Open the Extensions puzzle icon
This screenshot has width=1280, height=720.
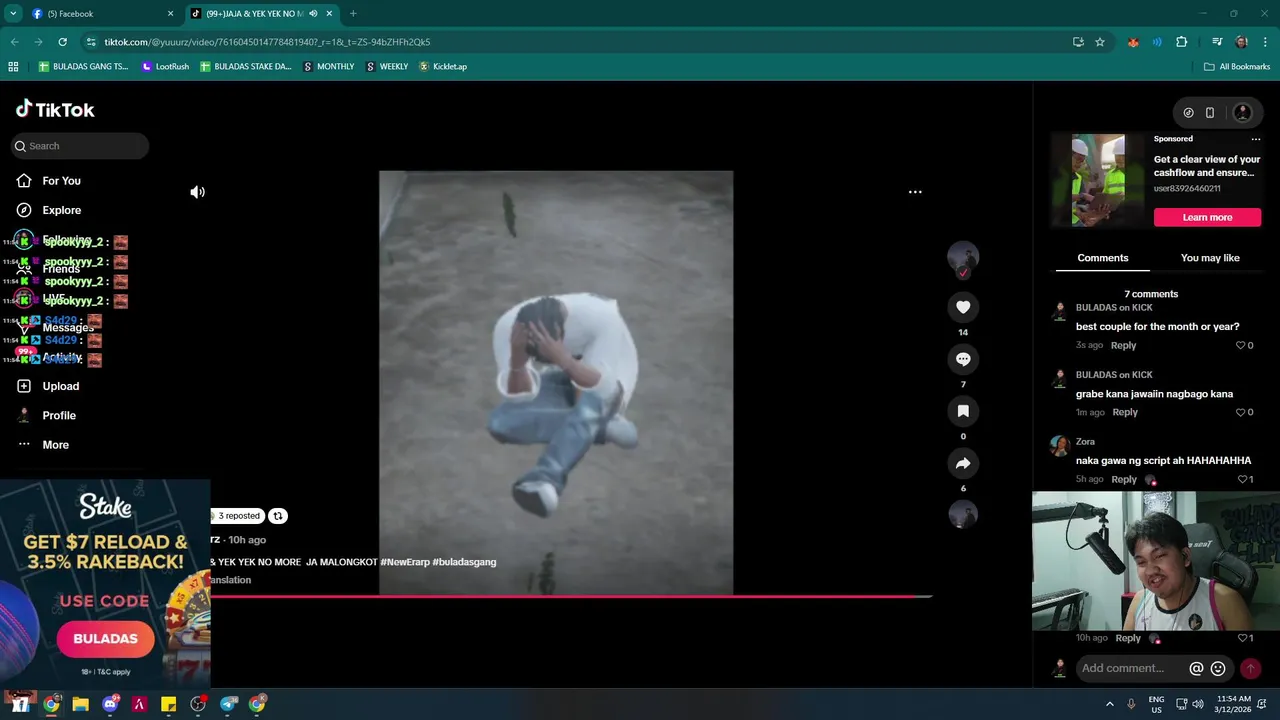click(1181, 42)
